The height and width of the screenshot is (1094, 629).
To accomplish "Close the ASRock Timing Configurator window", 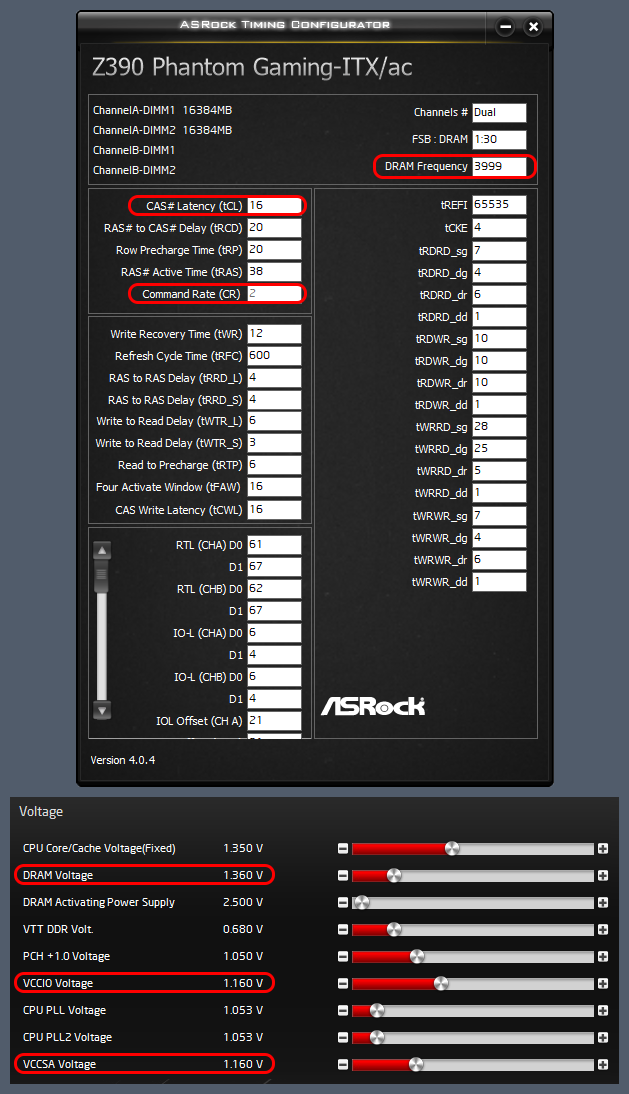I will (x=533, y=27).
